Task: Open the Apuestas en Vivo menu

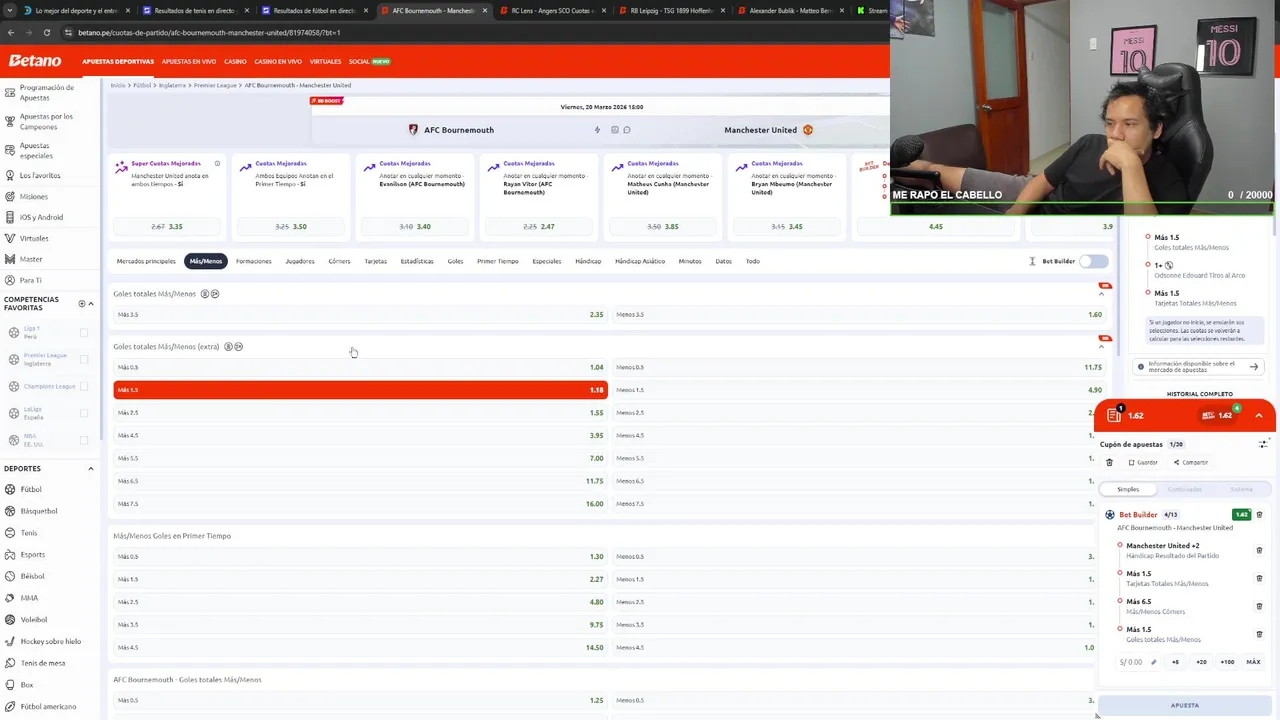Action: click(189, 61)
